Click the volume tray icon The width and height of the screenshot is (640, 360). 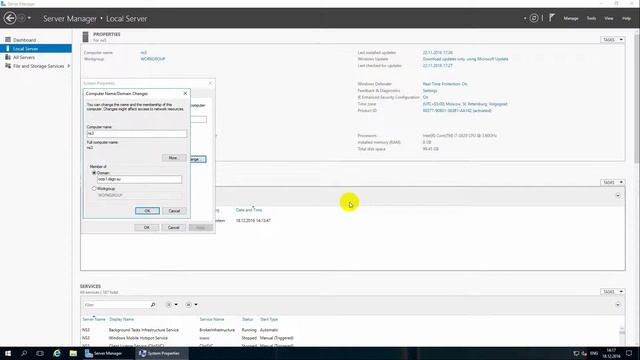584,353
